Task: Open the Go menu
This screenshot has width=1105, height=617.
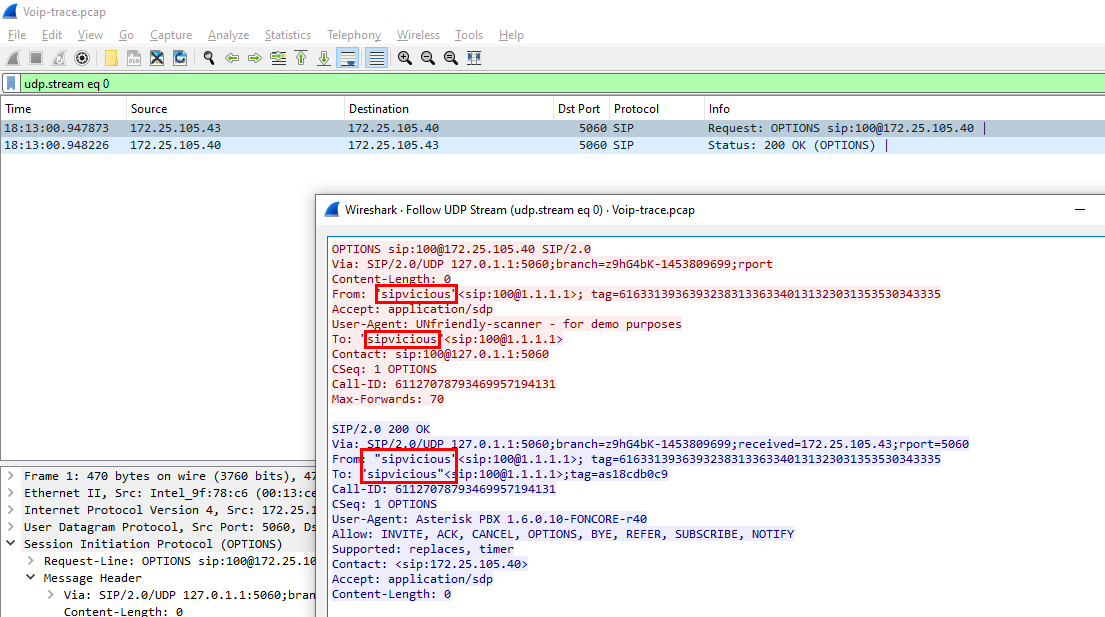Action: coord(126,35)
